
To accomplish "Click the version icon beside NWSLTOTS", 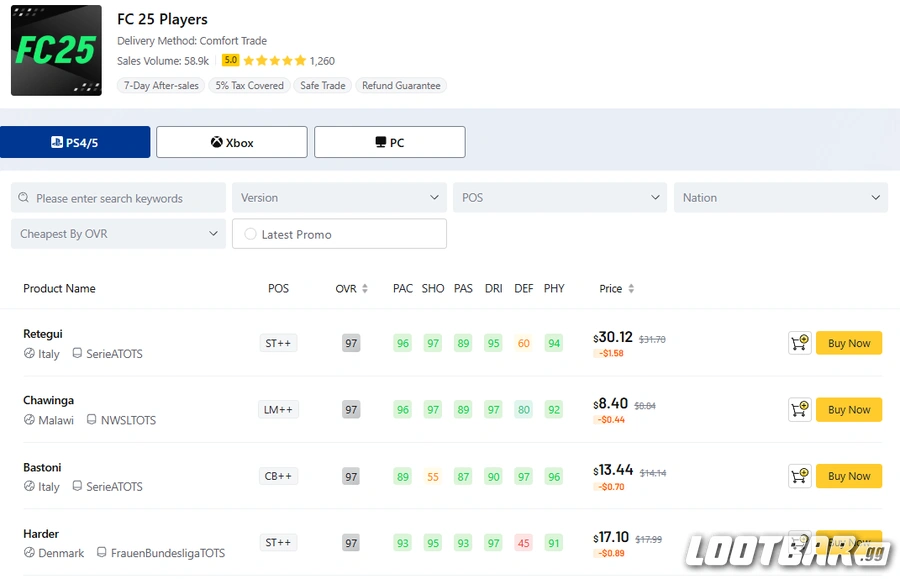I will (91, 419).
